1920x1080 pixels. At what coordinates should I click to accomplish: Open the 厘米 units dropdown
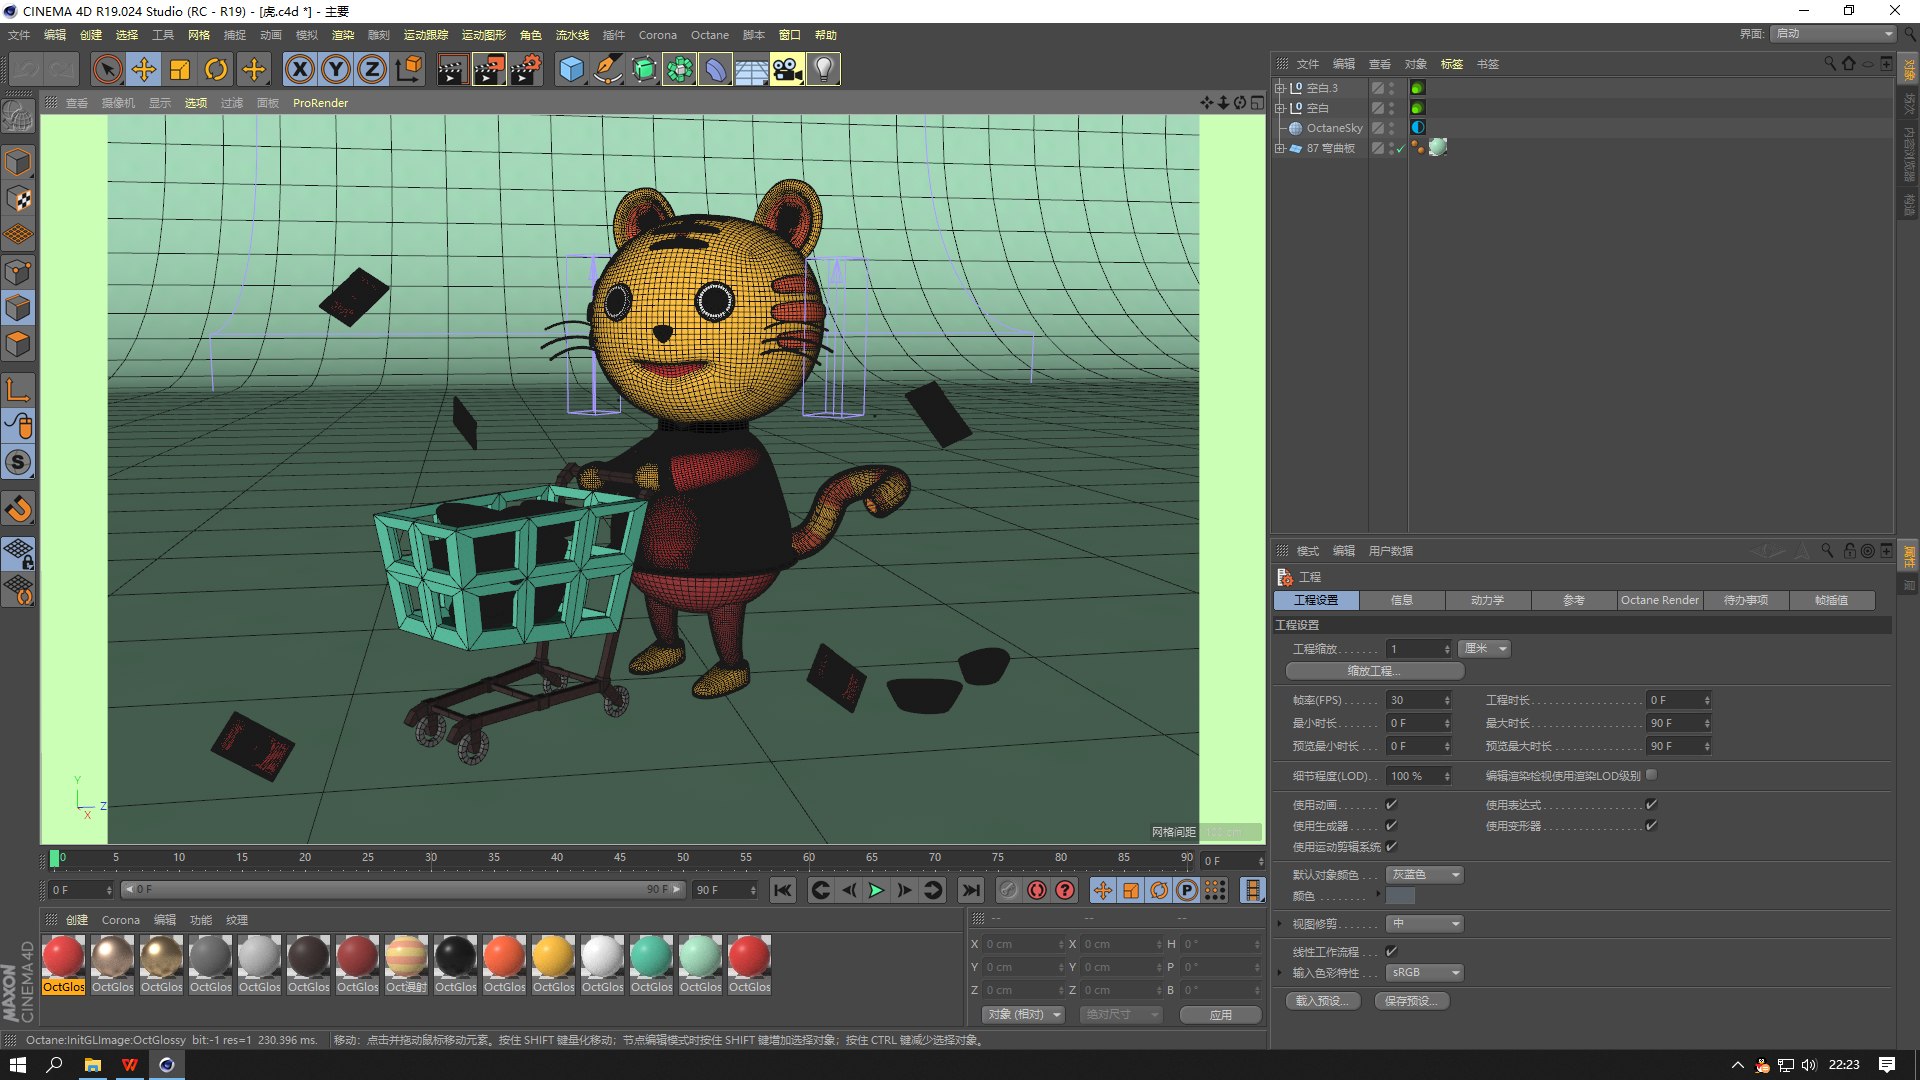[x=1484, y=649]
